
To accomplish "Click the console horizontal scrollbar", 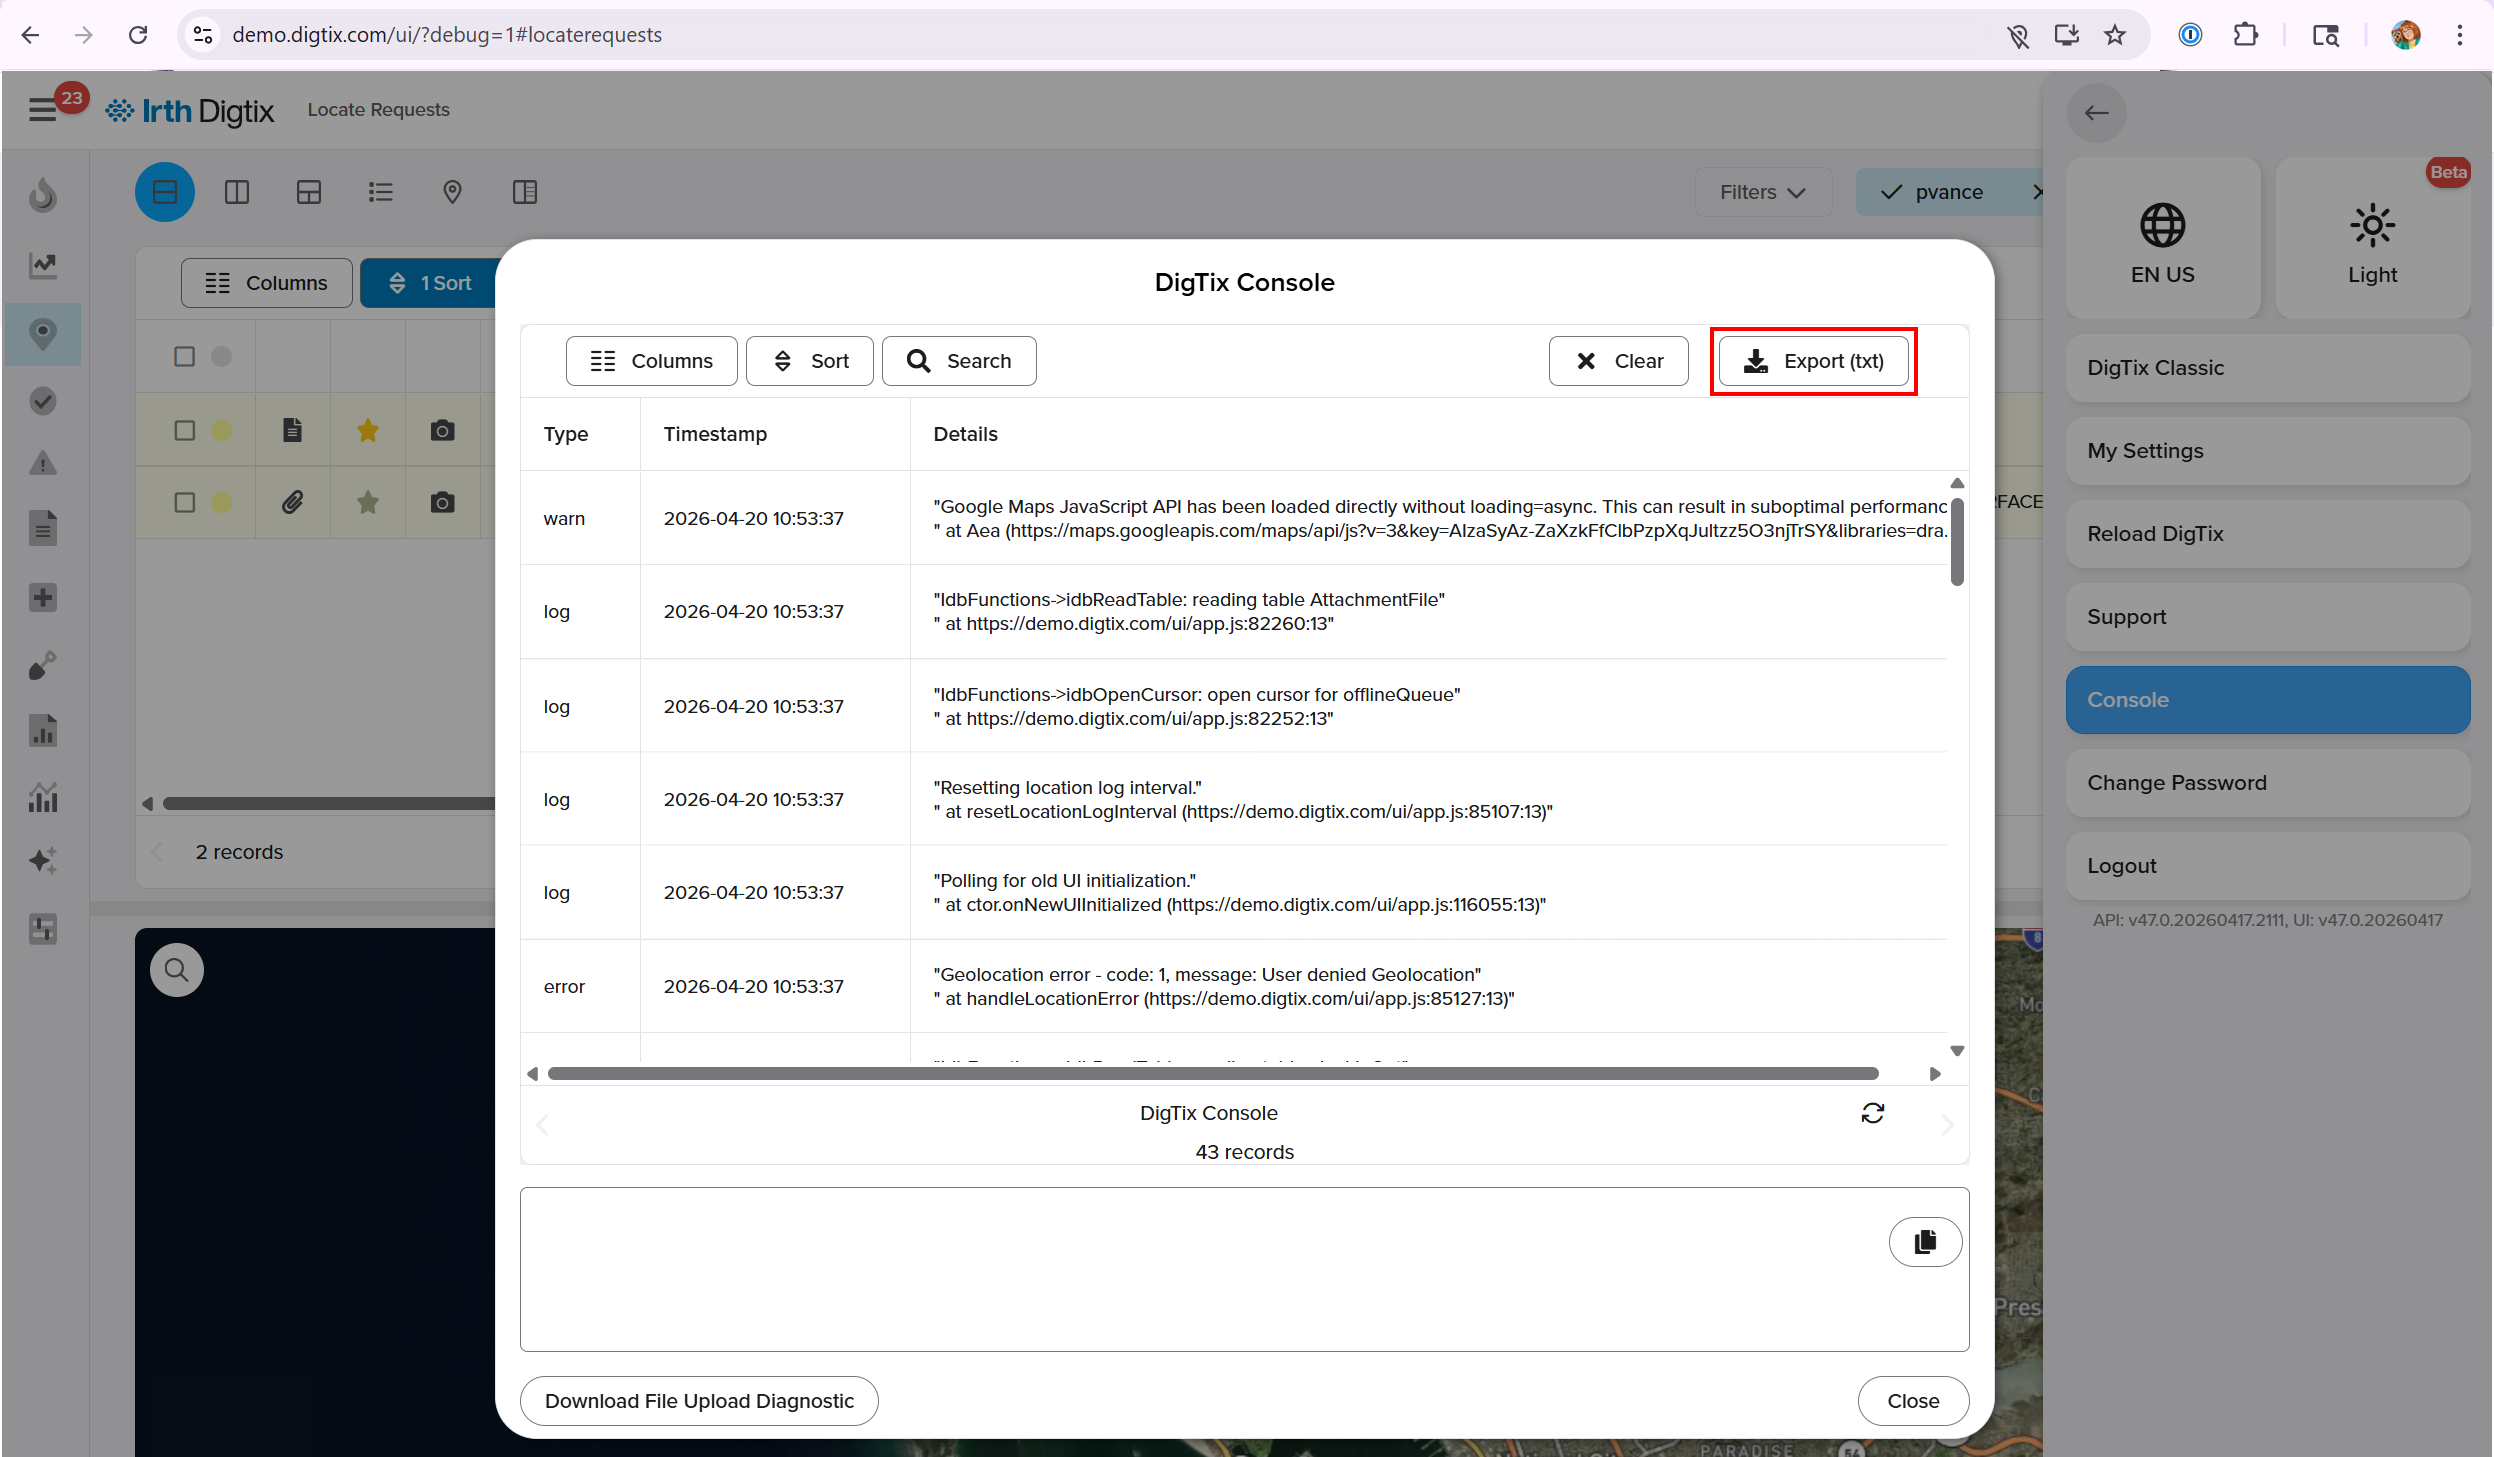I will point(1212,1073).
